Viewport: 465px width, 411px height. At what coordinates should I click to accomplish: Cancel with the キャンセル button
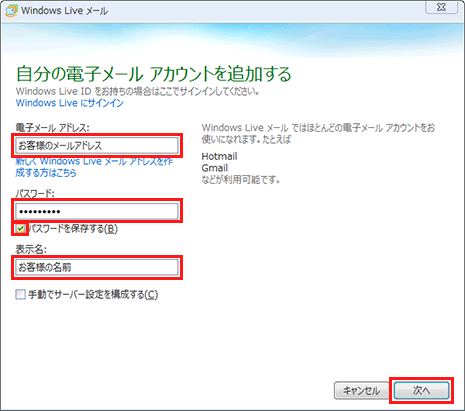(362, 390)
